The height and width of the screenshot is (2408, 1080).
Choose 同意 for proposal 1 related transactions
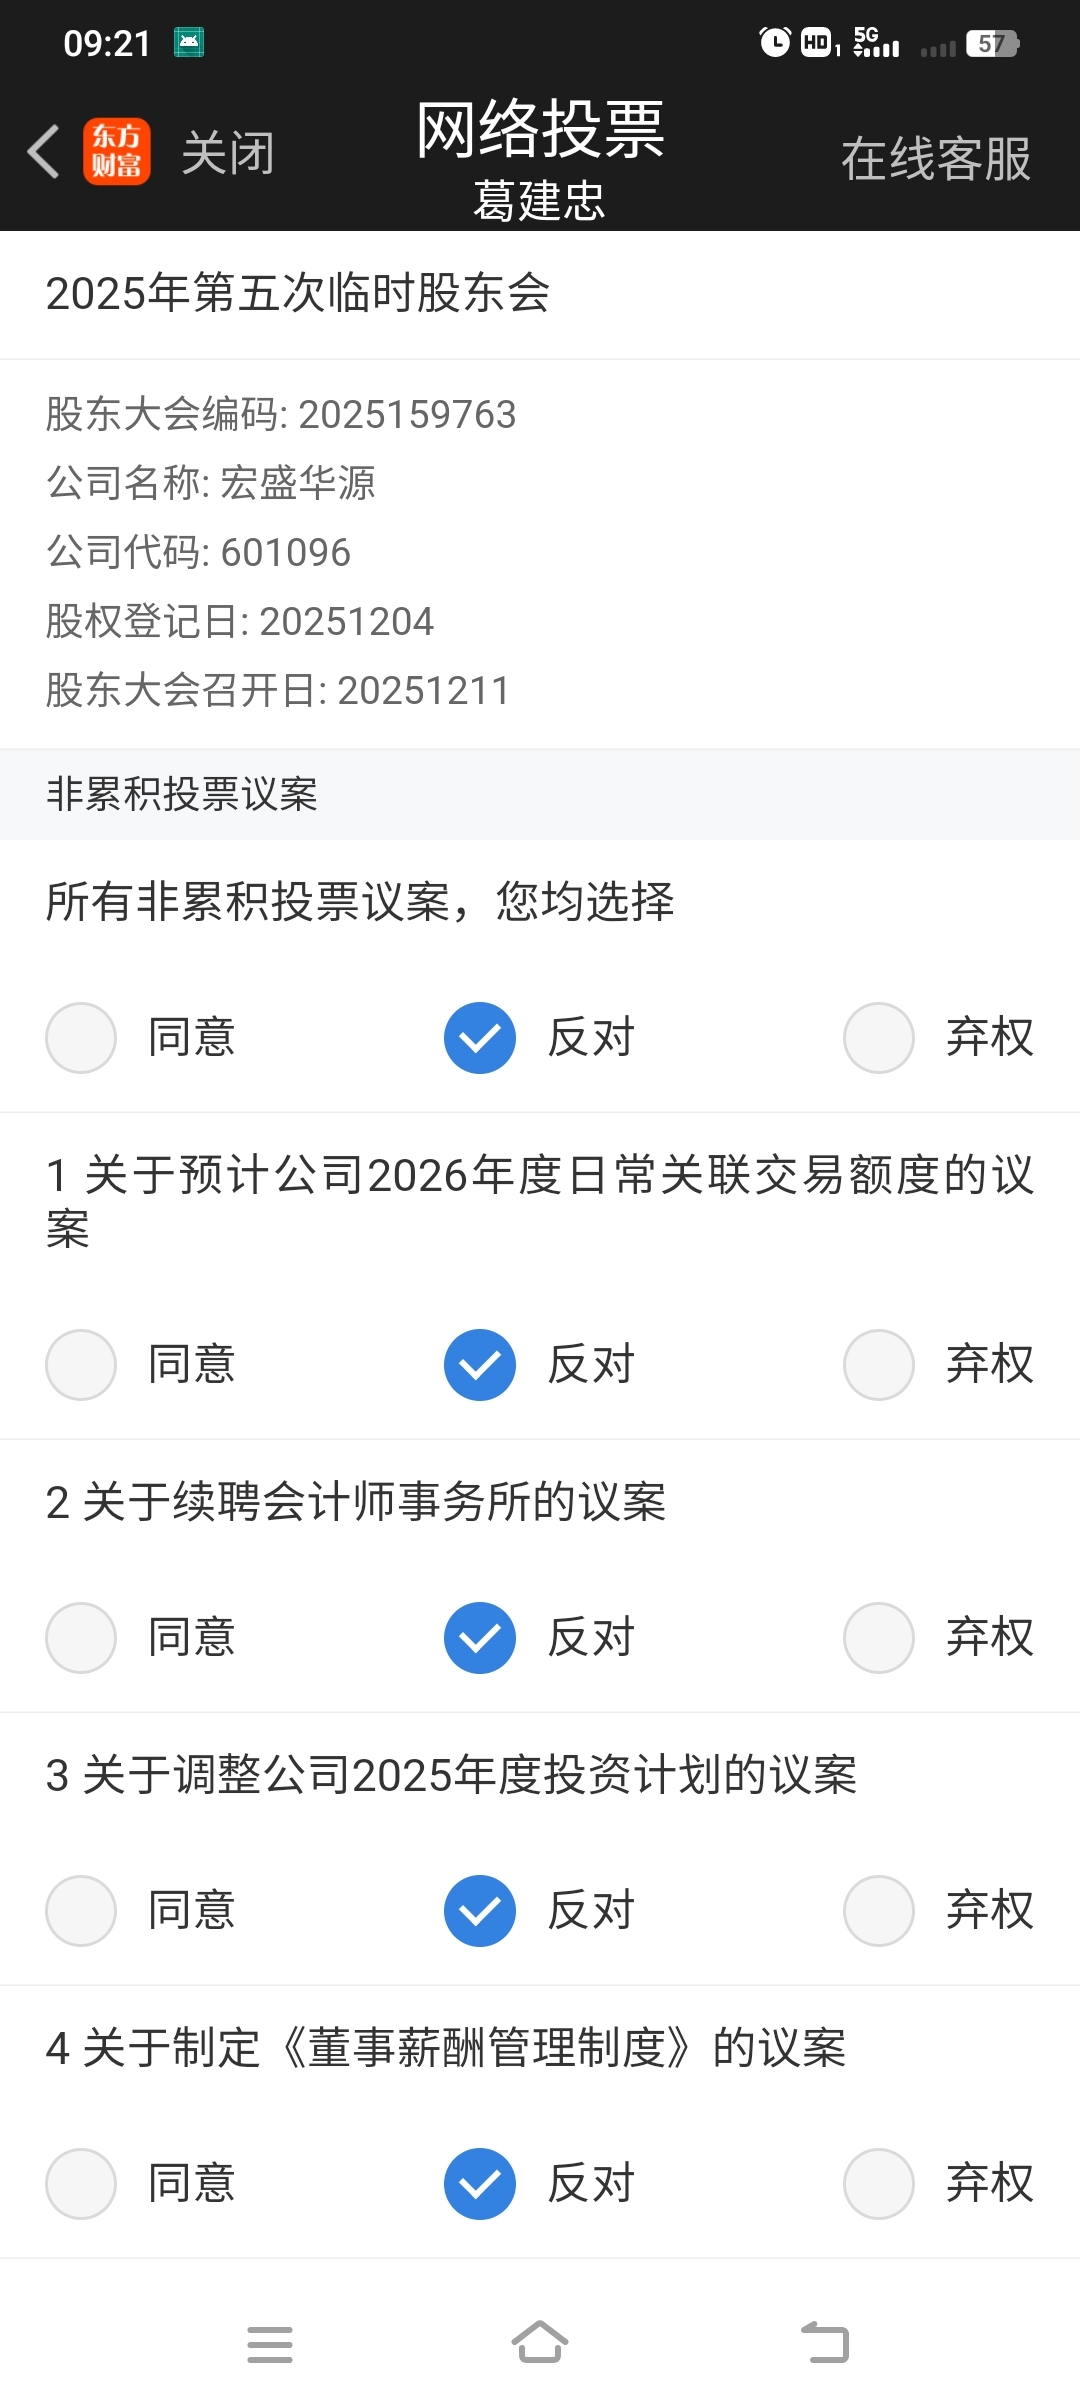click(x=81, y=1365)
